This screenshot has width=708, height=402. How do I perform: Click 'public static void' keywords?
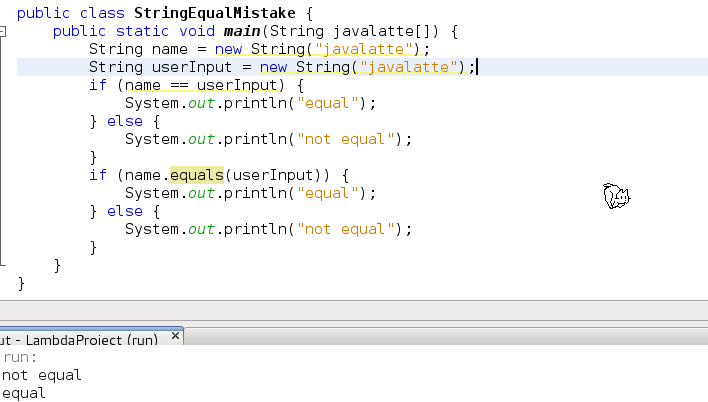point(134,31)
